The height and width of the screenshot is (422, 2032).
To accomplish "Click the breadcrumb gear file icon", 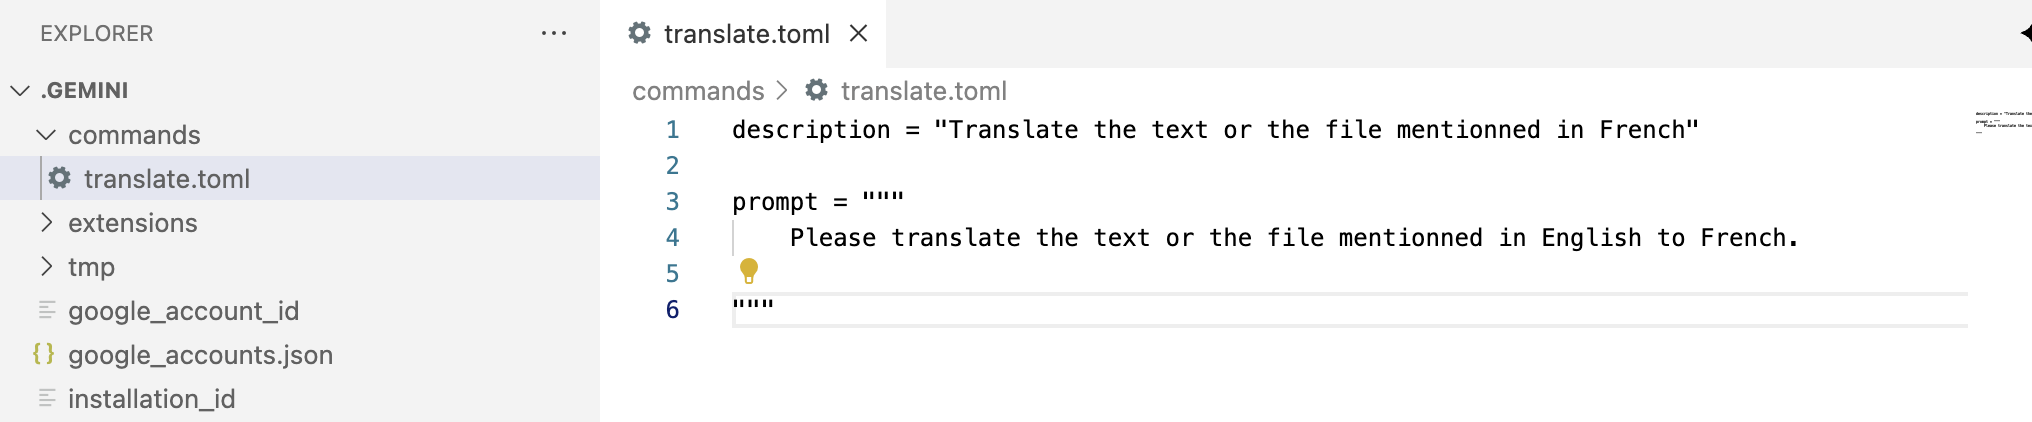I will 817,90.
